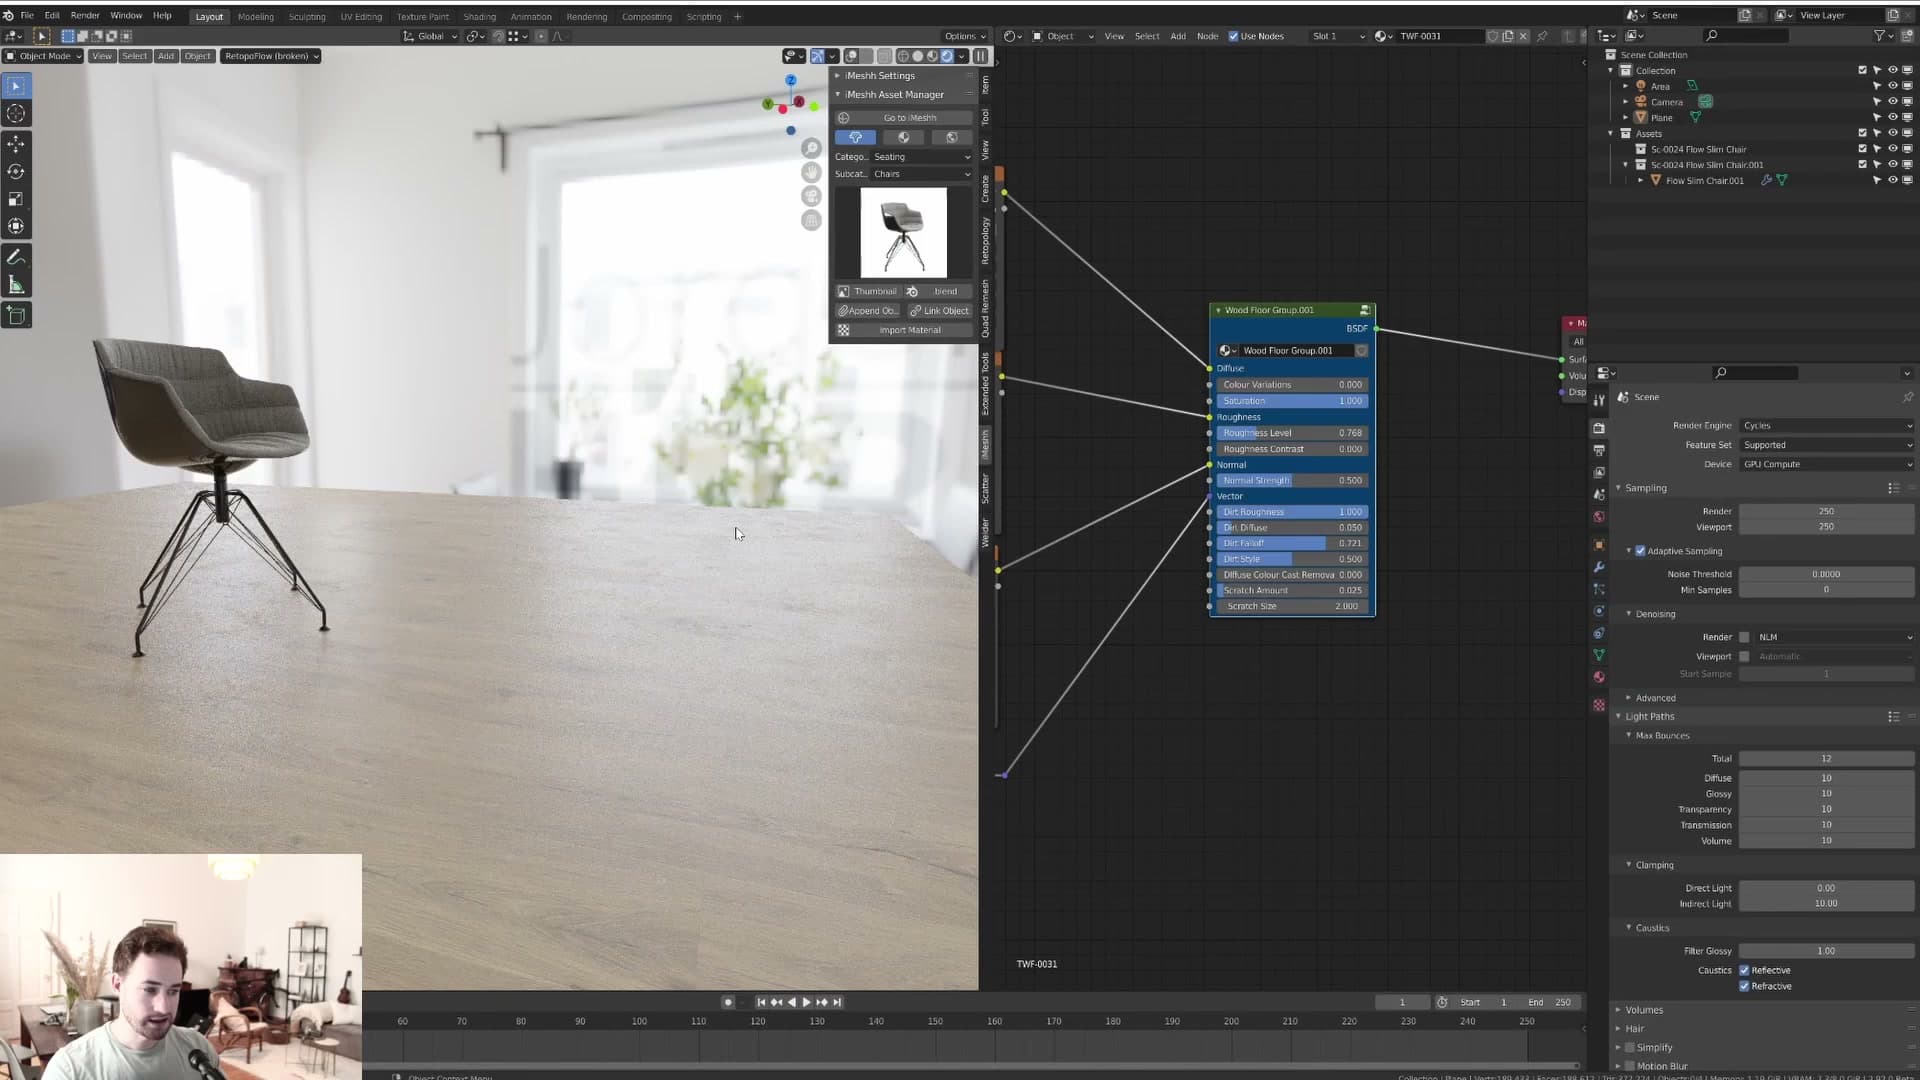Image resolution: width=1920 pixels, height=1080 pixels.
Task: Click the Link Object button
Action: [x=939, y=311]
